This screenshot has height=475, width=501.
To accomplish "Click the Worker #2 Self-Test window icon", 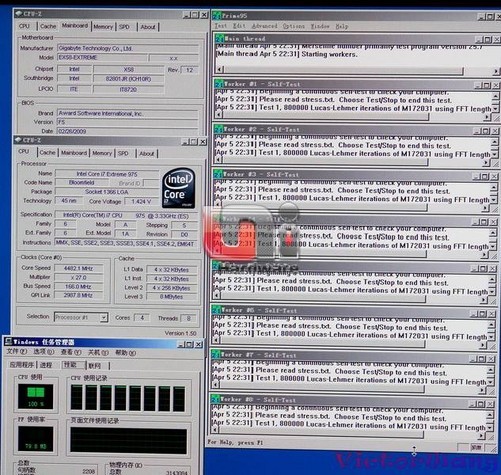I will [x=219, y=129].
